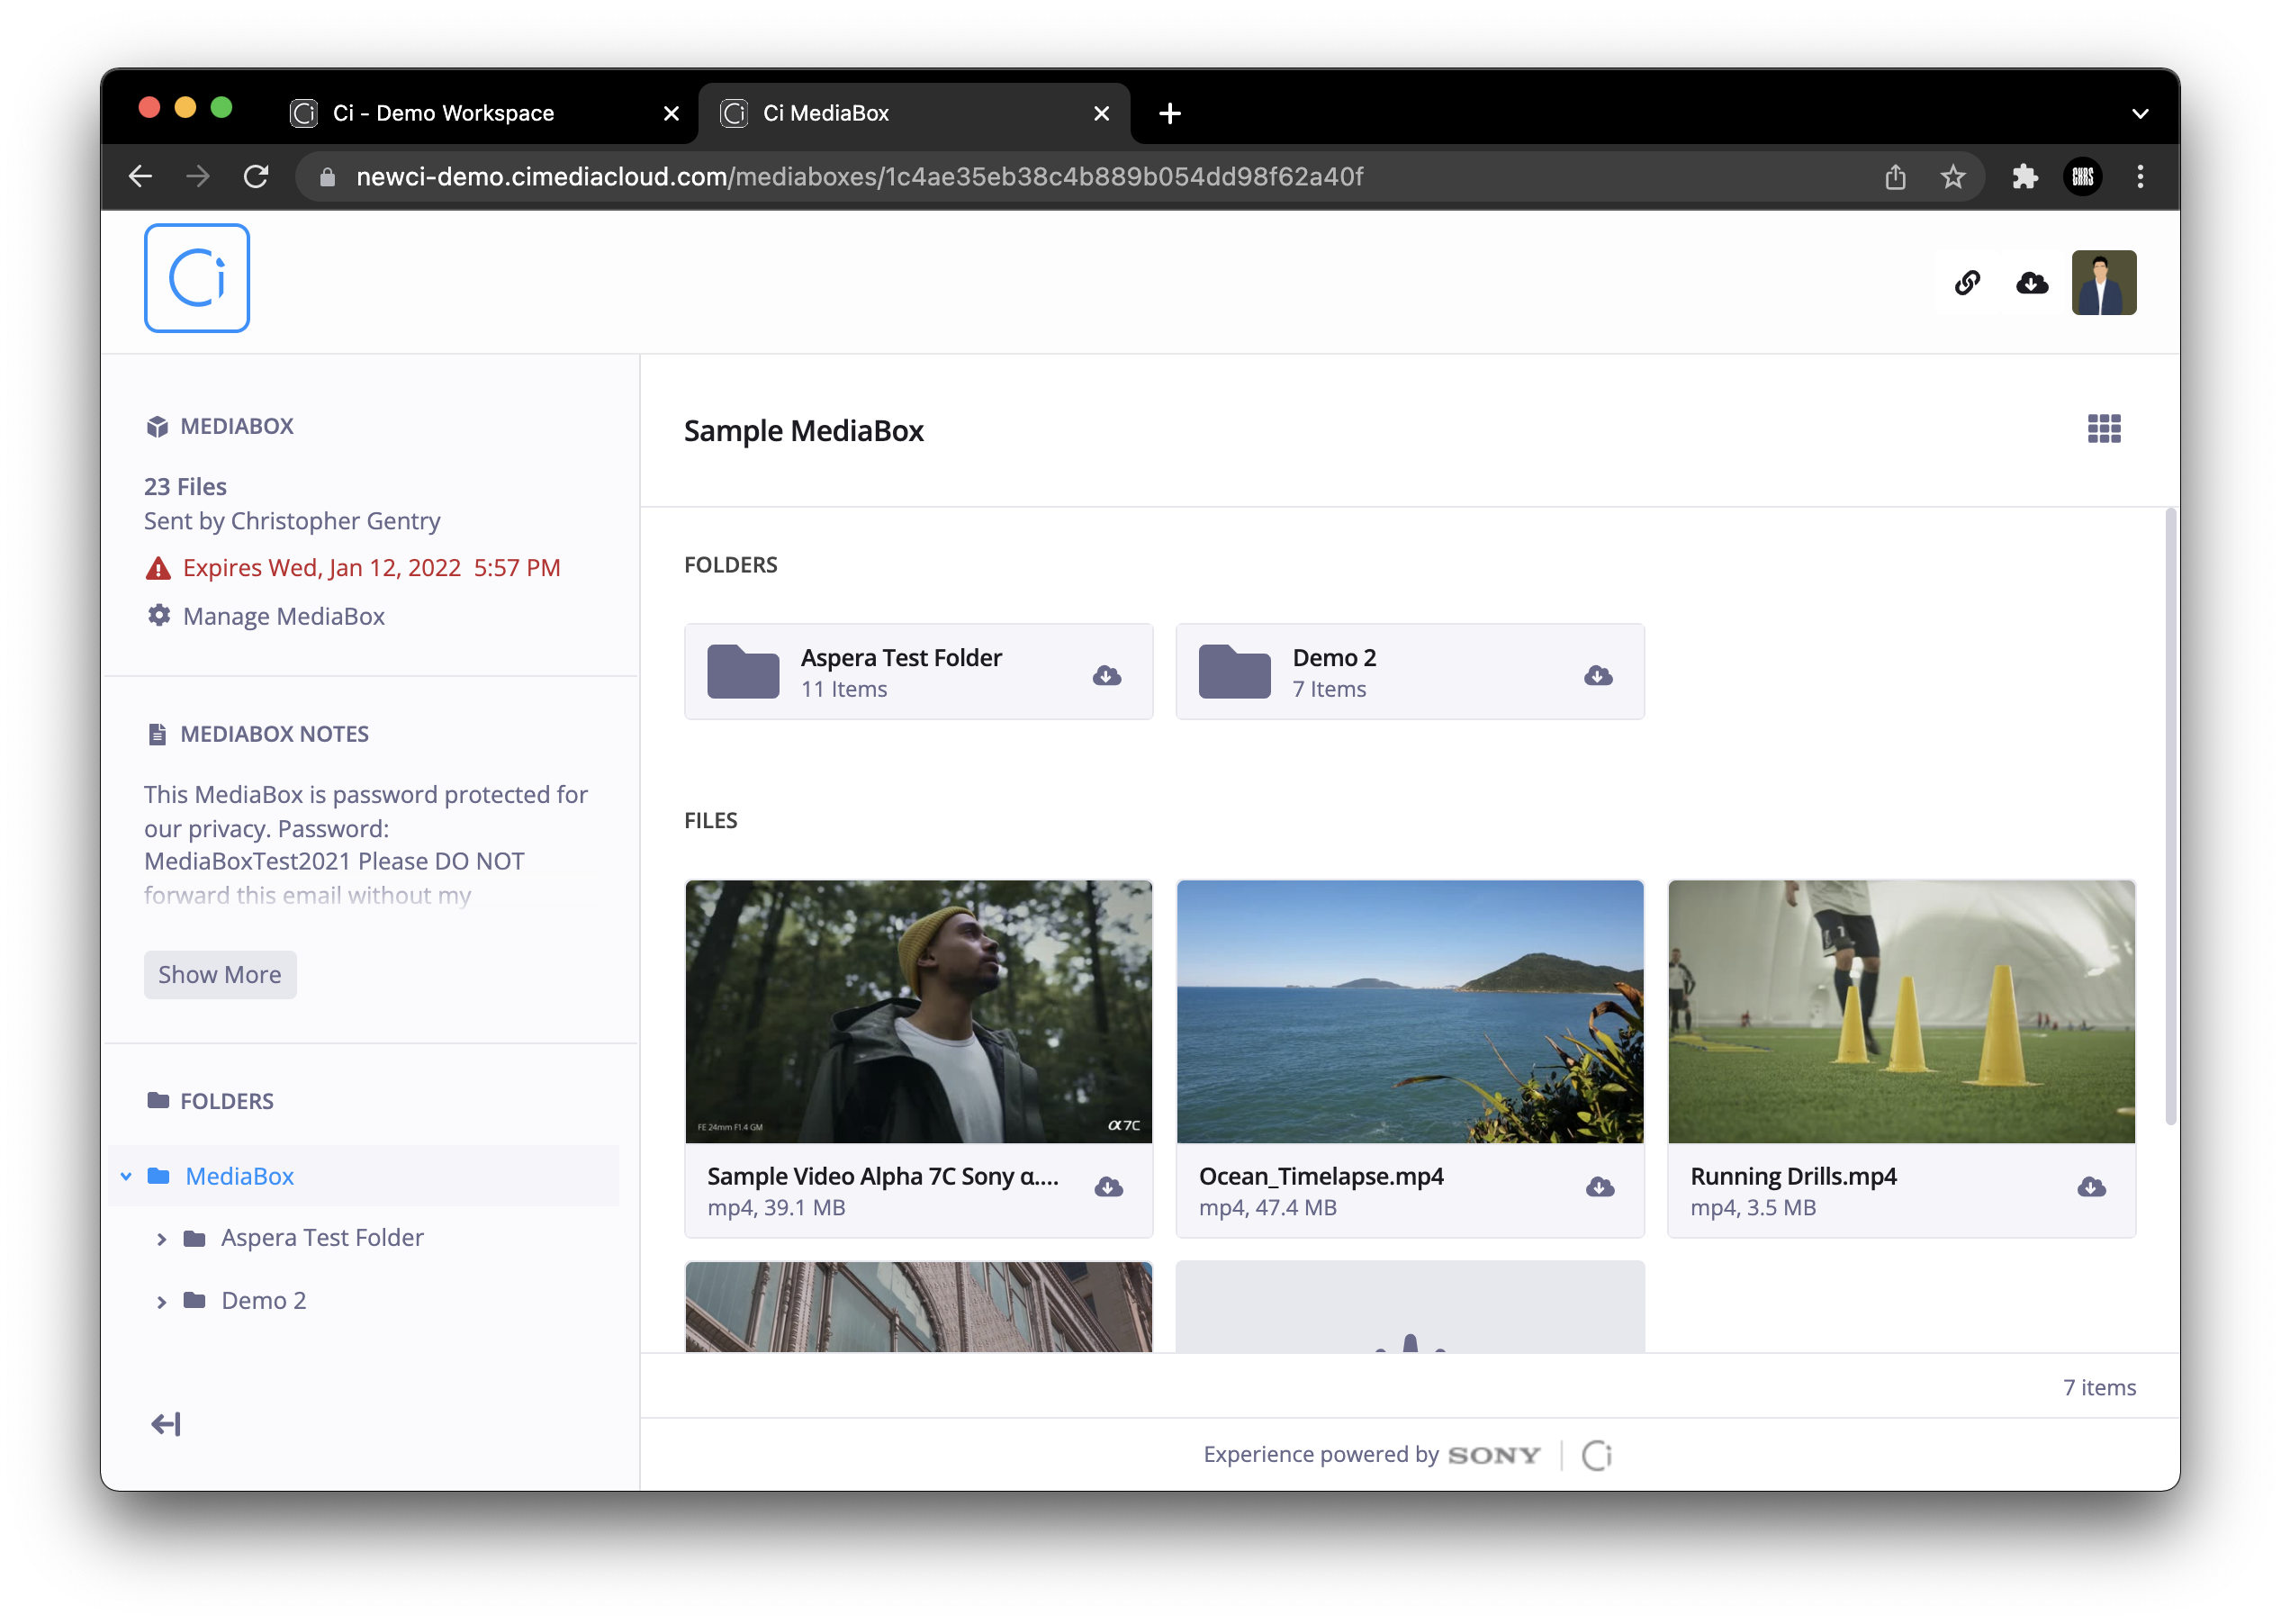2281x1624 pixels.
Task: Click the Running Drills.mp4 file name
Action: click(x=1793, y=1176)
